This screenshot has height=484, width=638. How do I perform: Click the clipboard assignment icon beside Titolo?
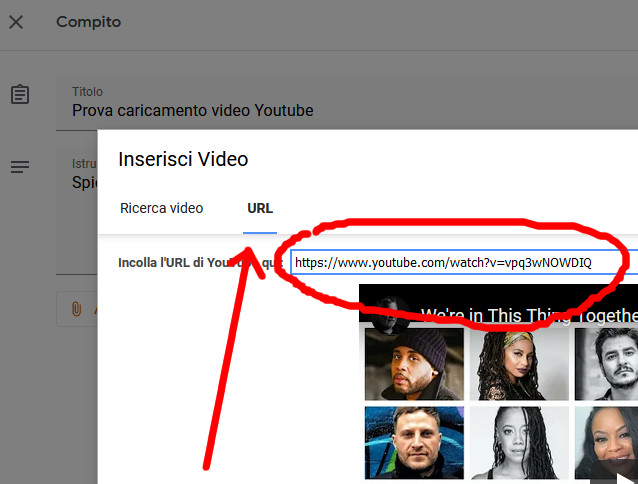click(x=20, y=94)
